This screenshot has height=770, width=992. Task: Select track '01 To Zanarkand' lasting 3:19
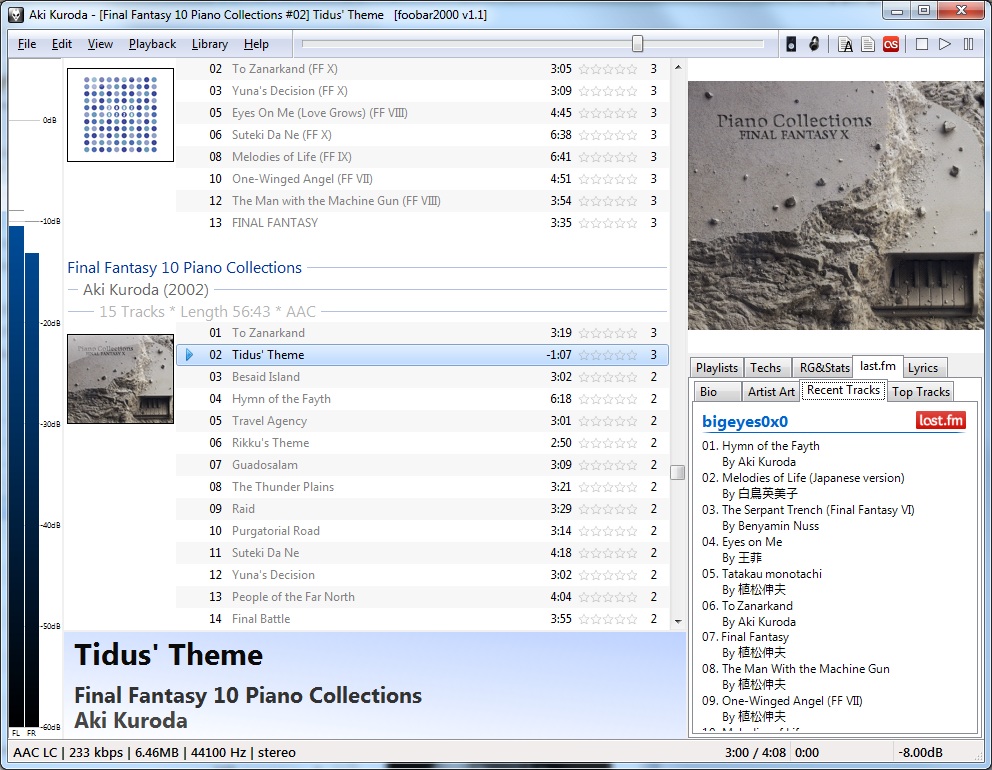[x=422, y=333]
